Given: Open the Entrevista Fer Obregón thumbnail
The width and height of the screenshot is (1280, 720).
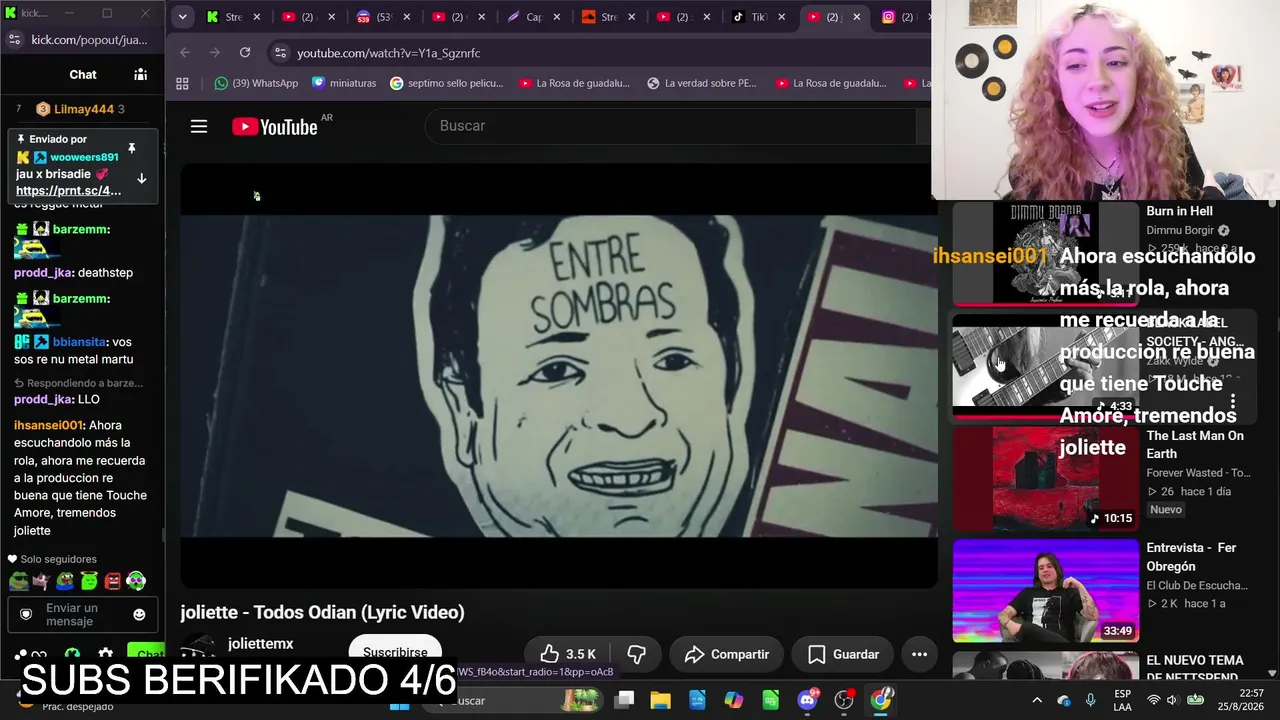Looking at the screenshot, I should (x=1045, y=591).
